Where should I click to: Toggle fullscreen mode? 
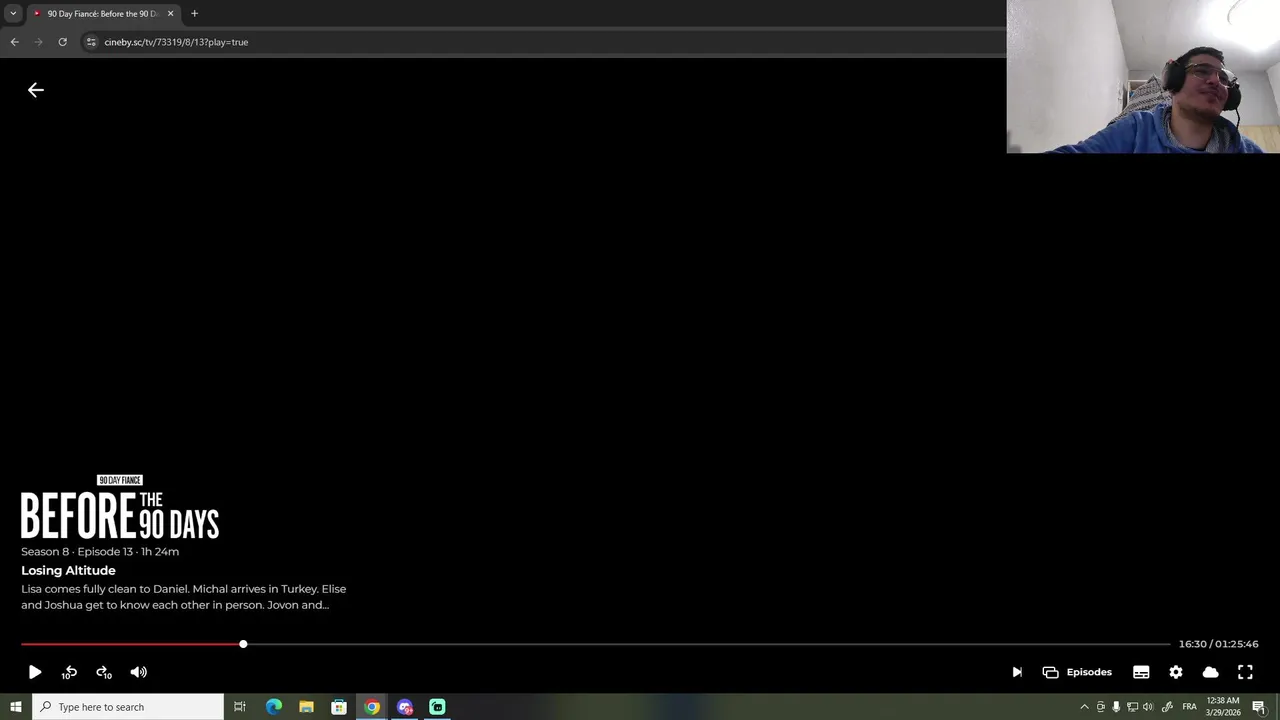(1245, 672)
